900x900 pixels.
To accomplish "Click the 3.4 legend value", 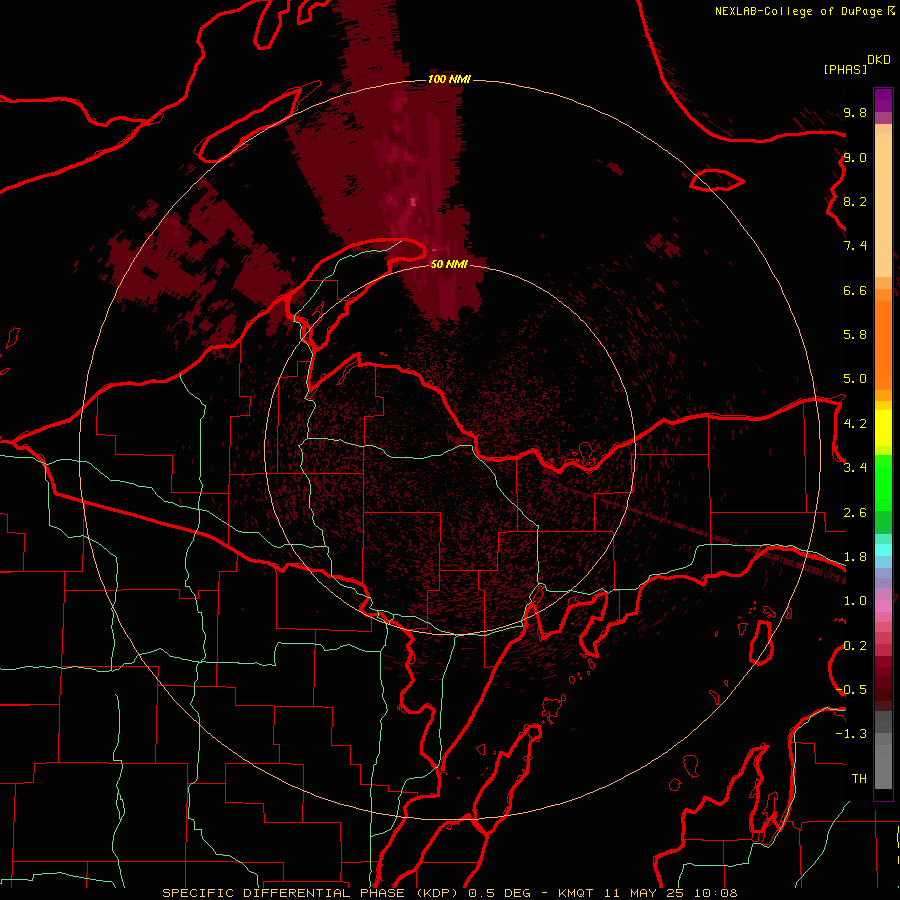I will (855, 468).
